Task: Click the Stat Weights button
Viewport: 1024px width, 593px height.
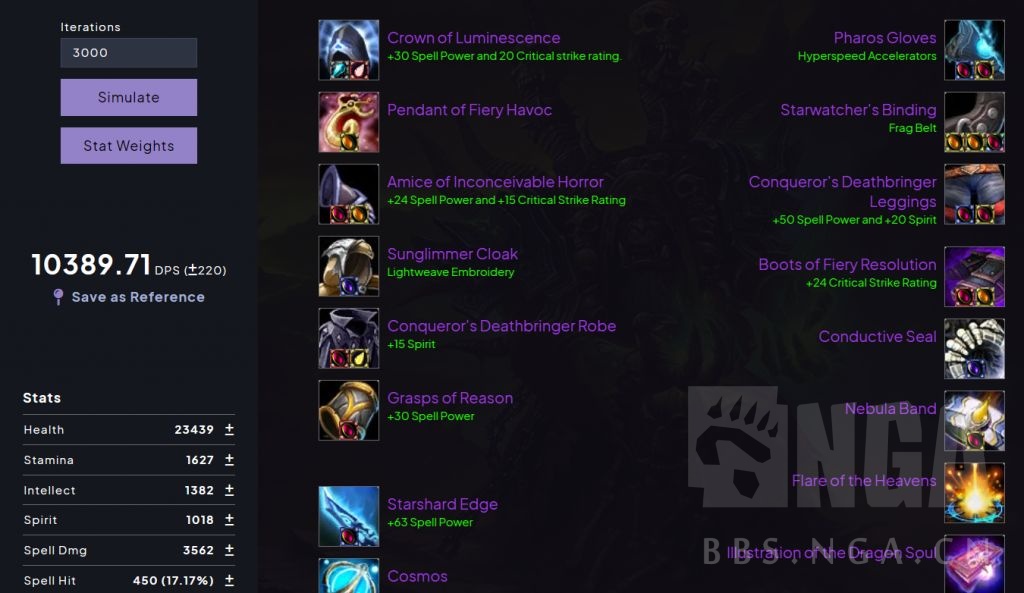Action: pos(129,146)
